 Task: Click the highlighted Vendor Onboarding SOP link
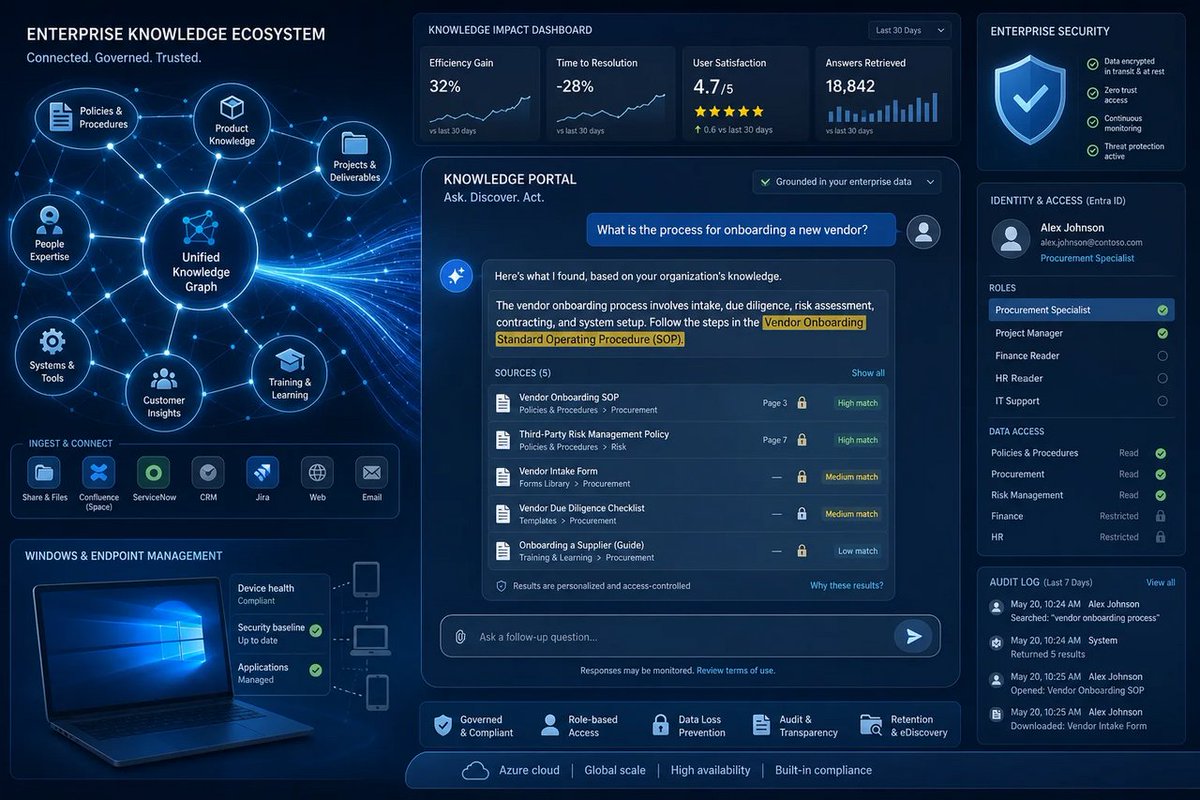pyautogui.click(x=680, y=331)
